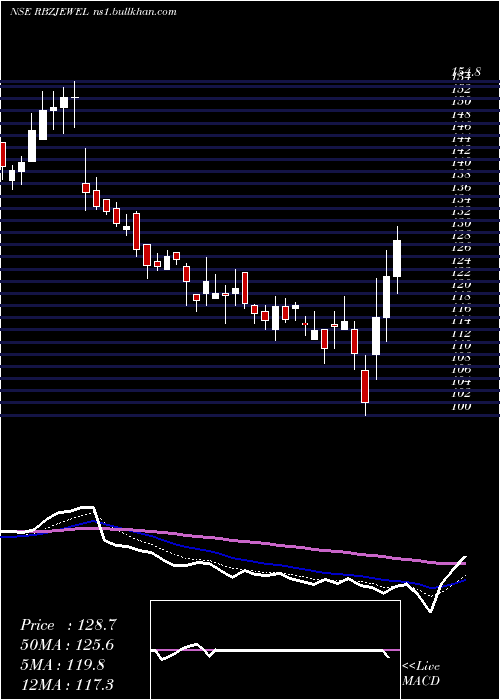
Task: Click the 100 price axis label
Action: pyautogui.click(x=462, y=406)
